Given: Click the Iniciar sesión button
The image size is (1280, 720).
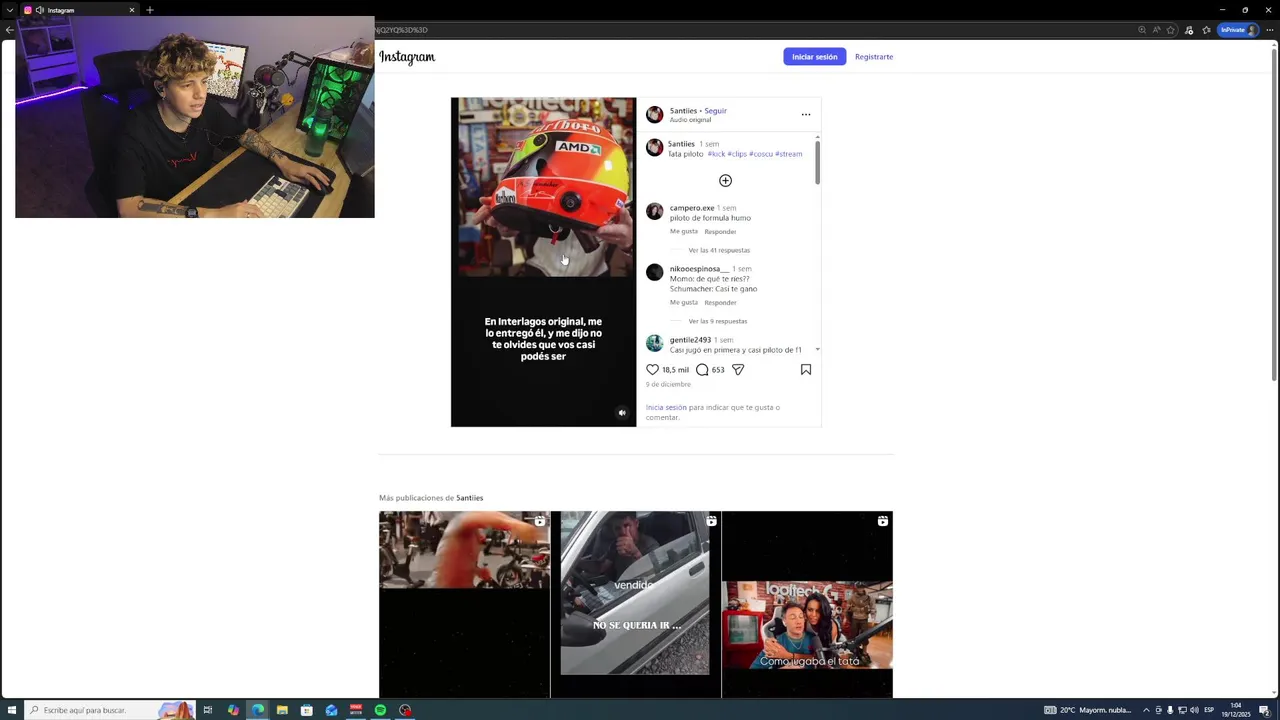Looking at the screenshot, I should 814,57.
